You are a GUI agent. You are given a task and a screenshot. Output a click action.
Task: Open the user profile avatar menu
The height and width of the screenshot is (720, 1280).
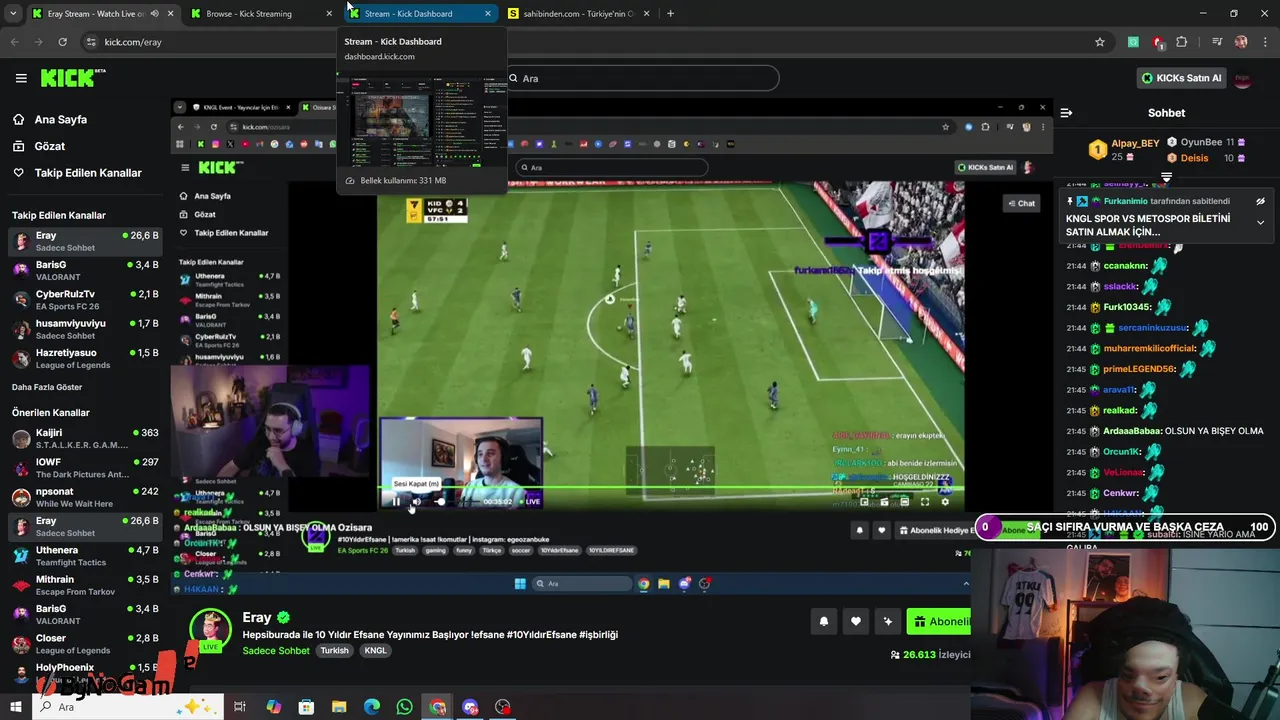pyautogui.click(x=1243, y=78)
